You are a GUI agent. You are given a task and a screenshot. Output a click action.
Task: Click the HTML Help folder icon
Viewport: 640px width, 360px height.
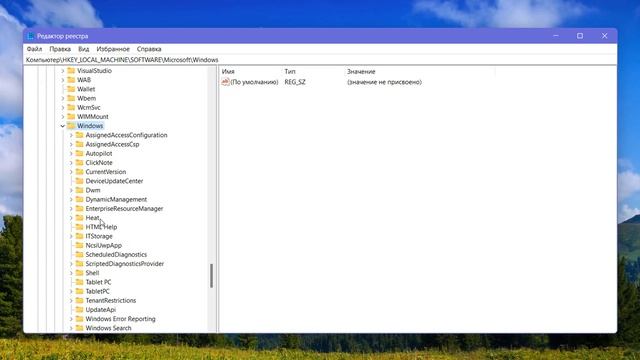80,227
